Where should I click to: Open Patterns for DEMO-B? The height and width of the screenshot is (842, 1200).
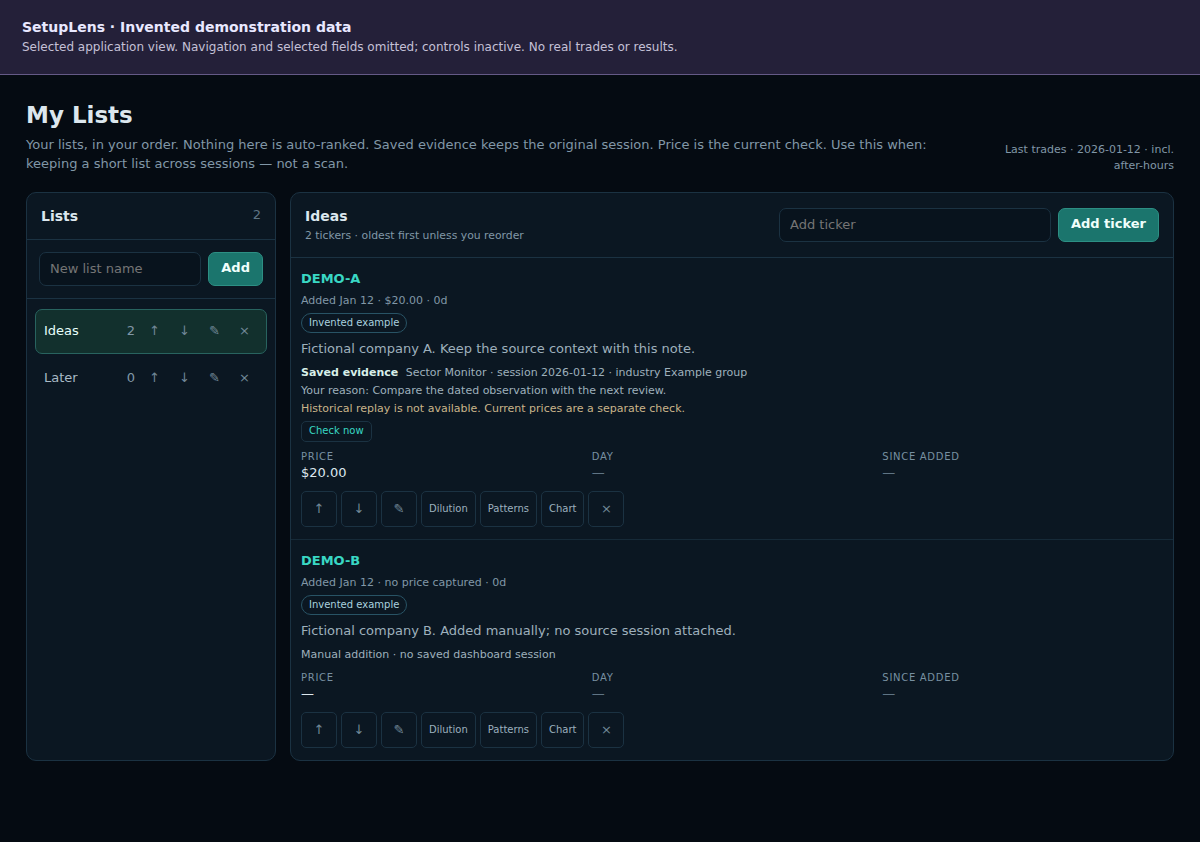(508, 730)
